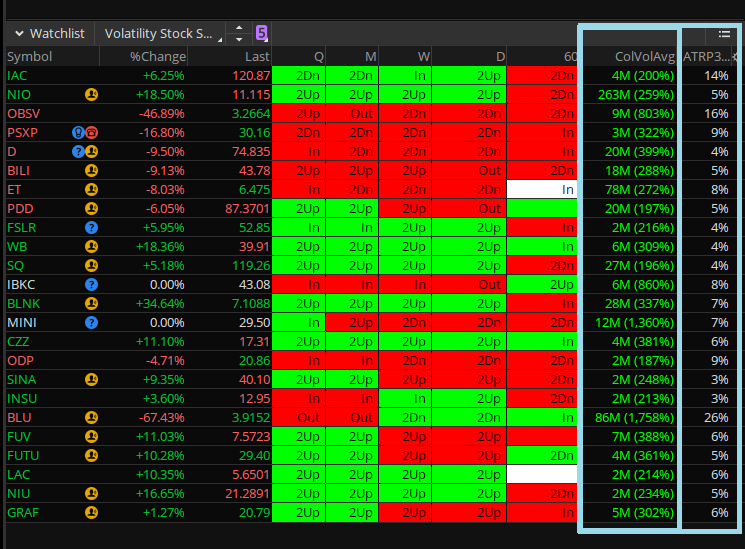Click the blue question mark icon beside IBKC

coord(91,285)
